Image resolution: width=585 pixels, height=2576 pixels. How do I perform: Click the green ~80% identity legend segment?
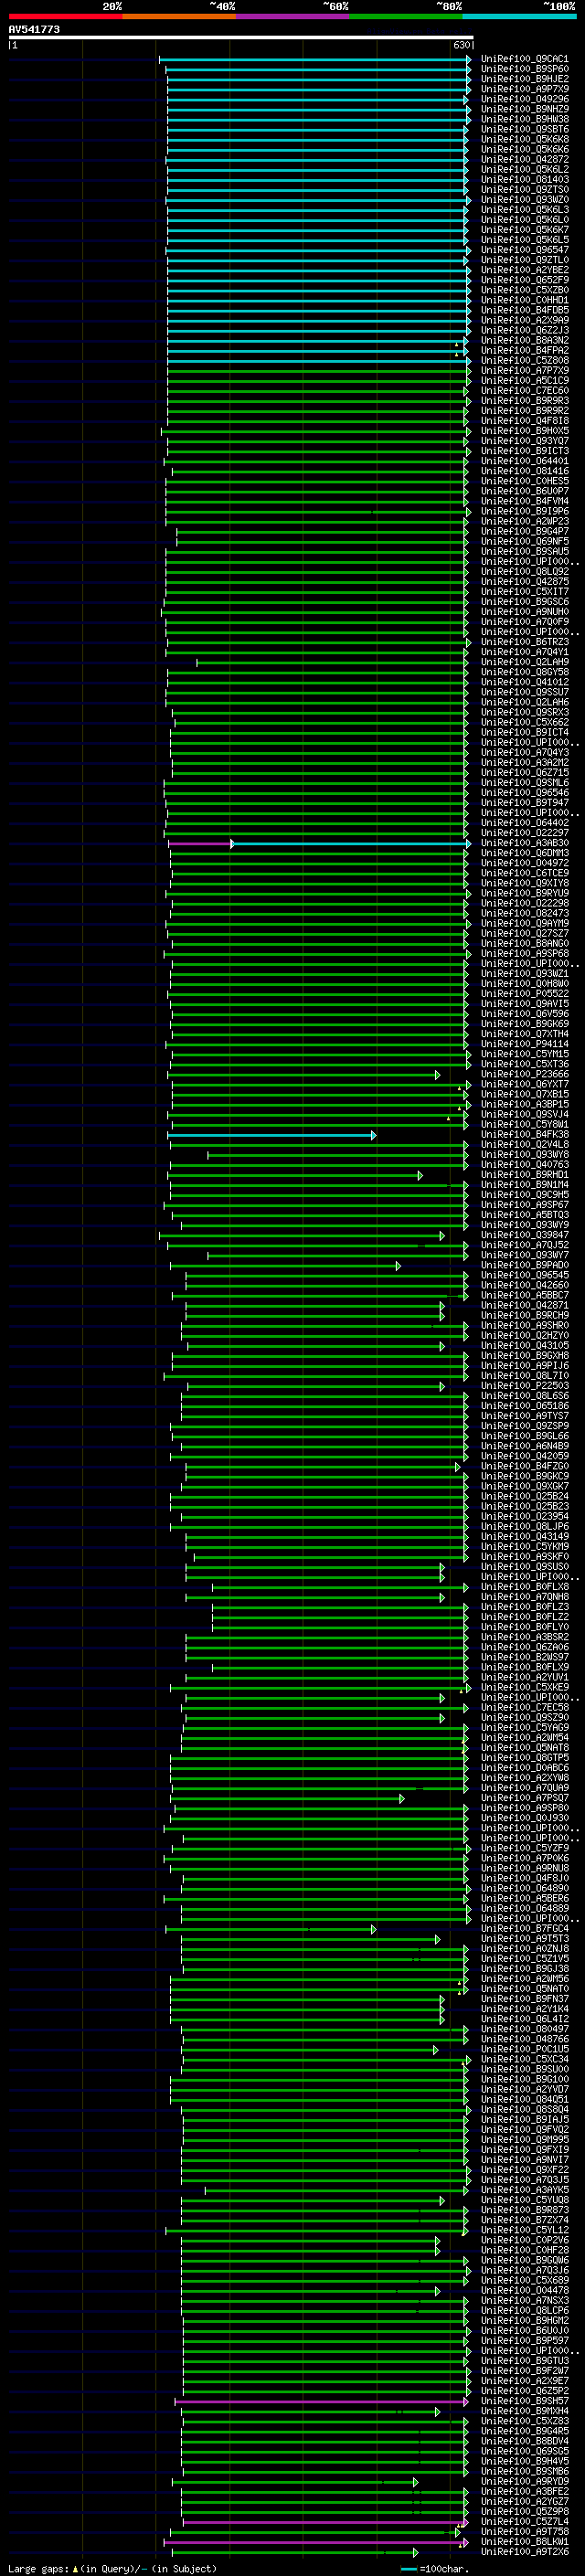click(405, 16)
